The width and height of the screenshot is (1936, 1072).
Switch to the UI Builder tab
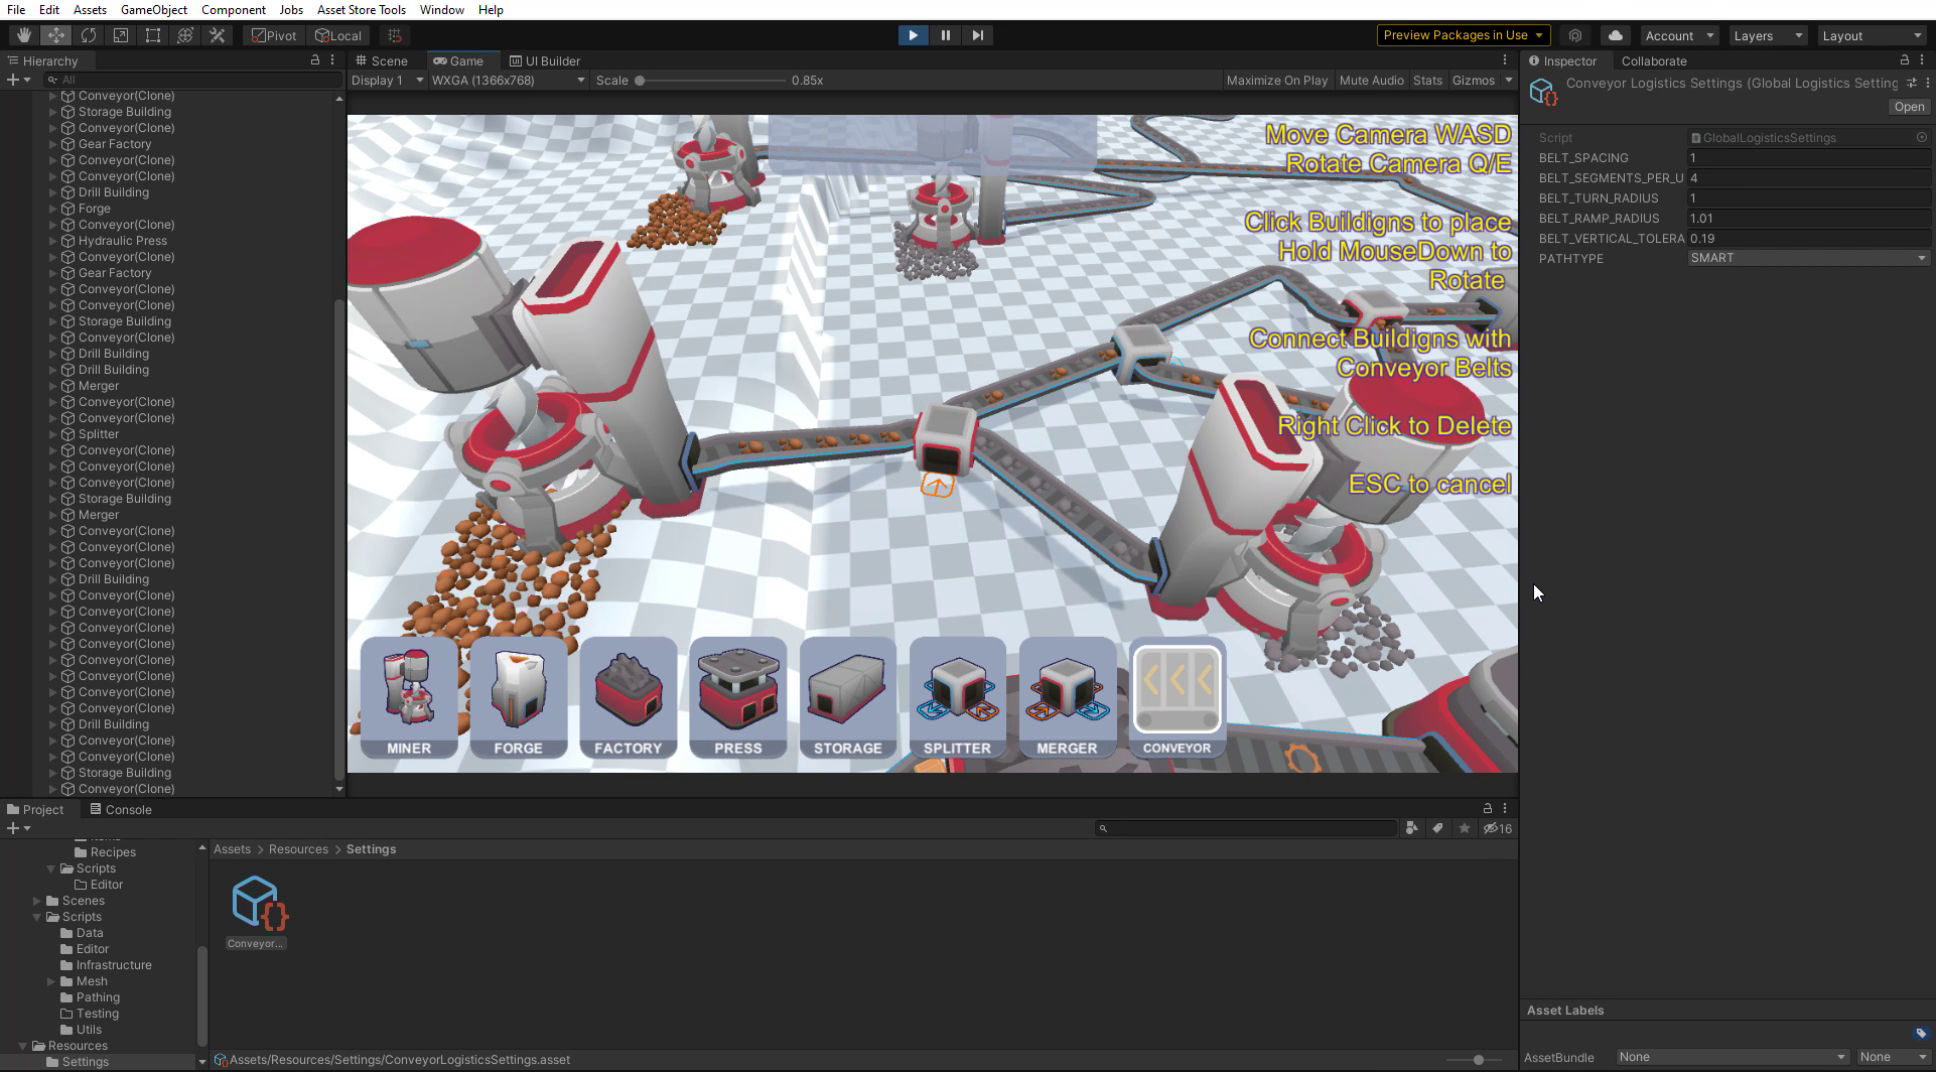click(x=545, y=61)
